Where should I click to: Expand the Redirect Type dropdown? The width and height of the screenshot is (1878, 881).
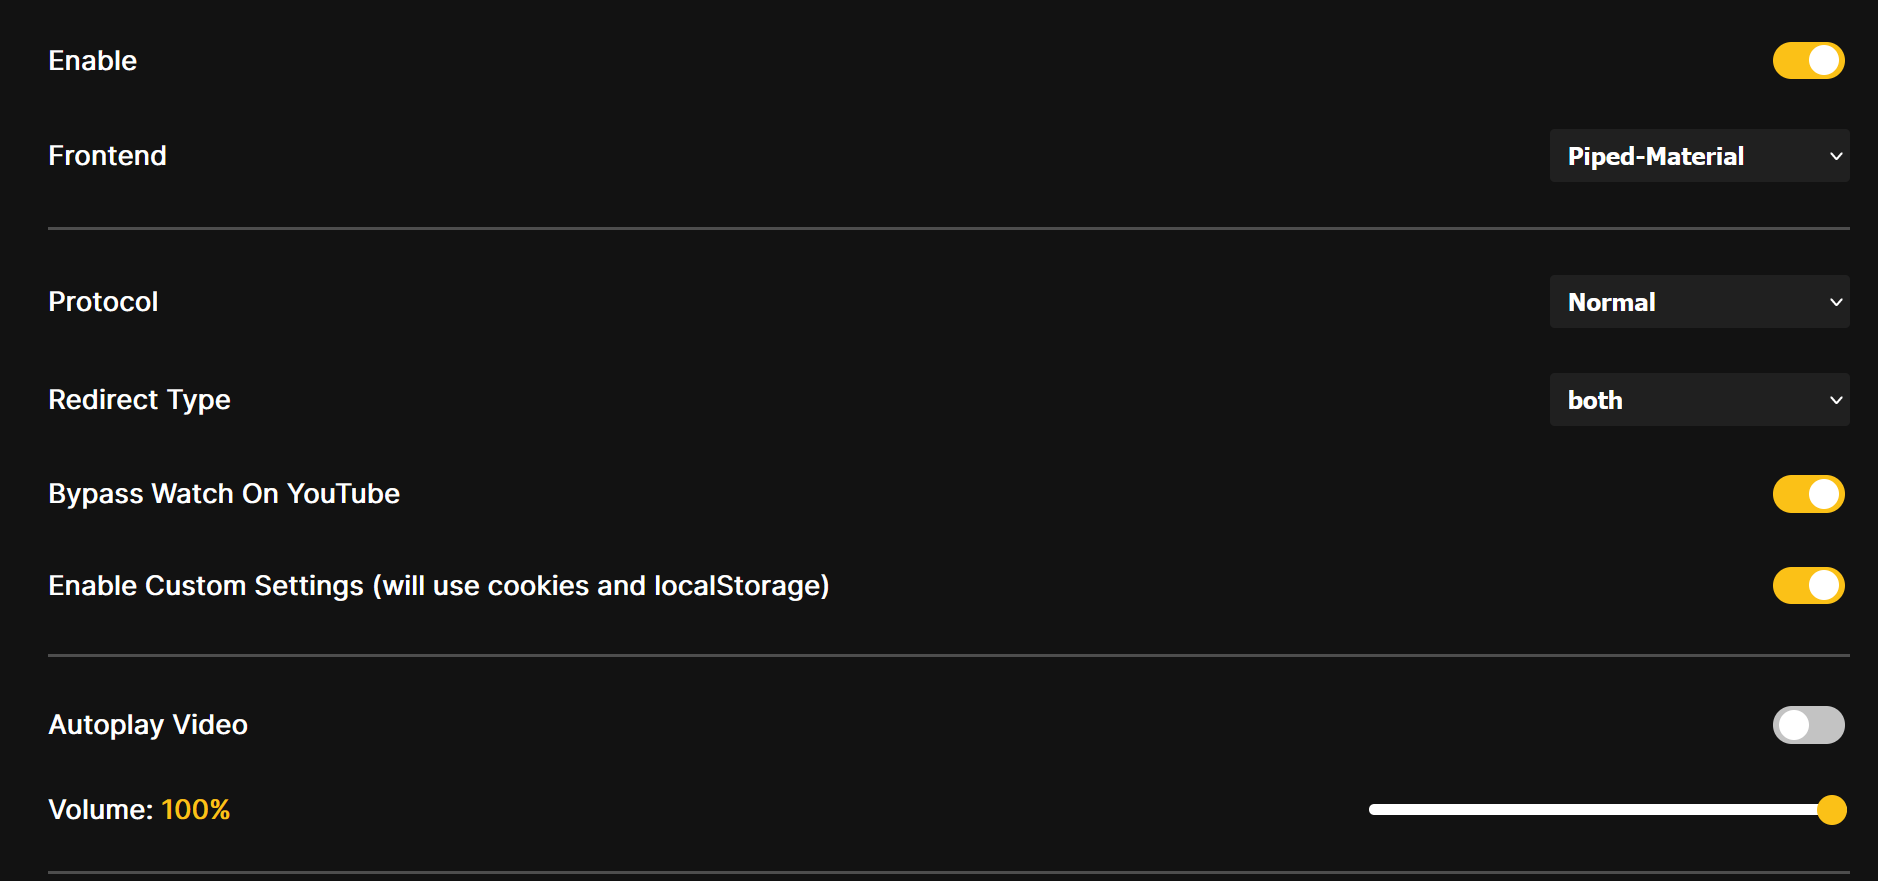[1698, 399]
